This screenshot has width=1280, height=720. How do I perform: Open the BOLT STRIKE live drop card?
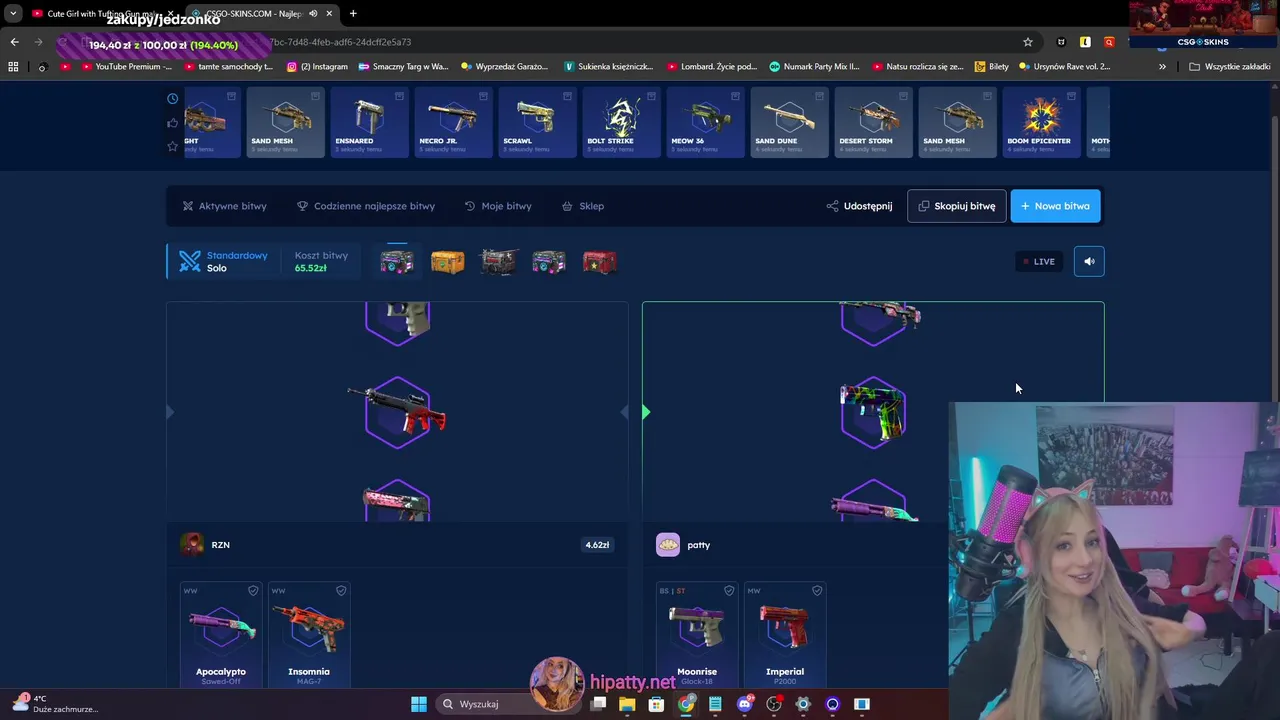tap(621, 122)
